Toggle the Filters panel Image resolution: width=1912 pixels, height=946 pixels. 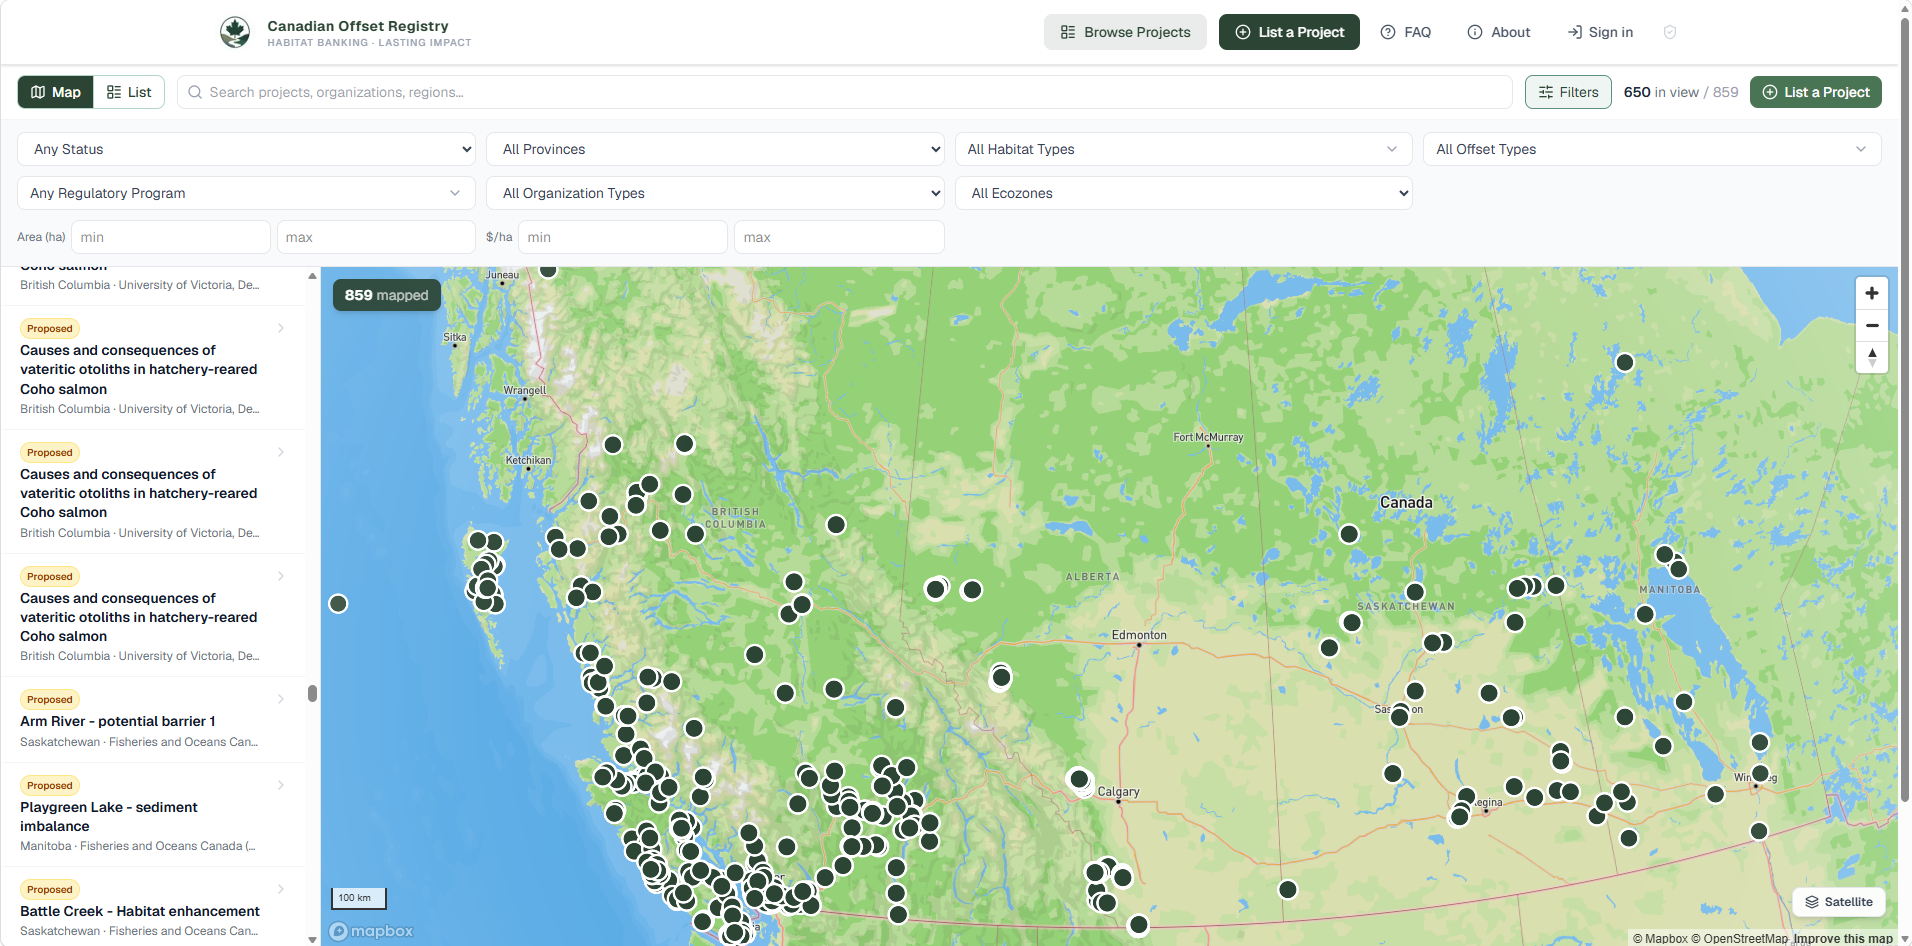pos(1568,92)
